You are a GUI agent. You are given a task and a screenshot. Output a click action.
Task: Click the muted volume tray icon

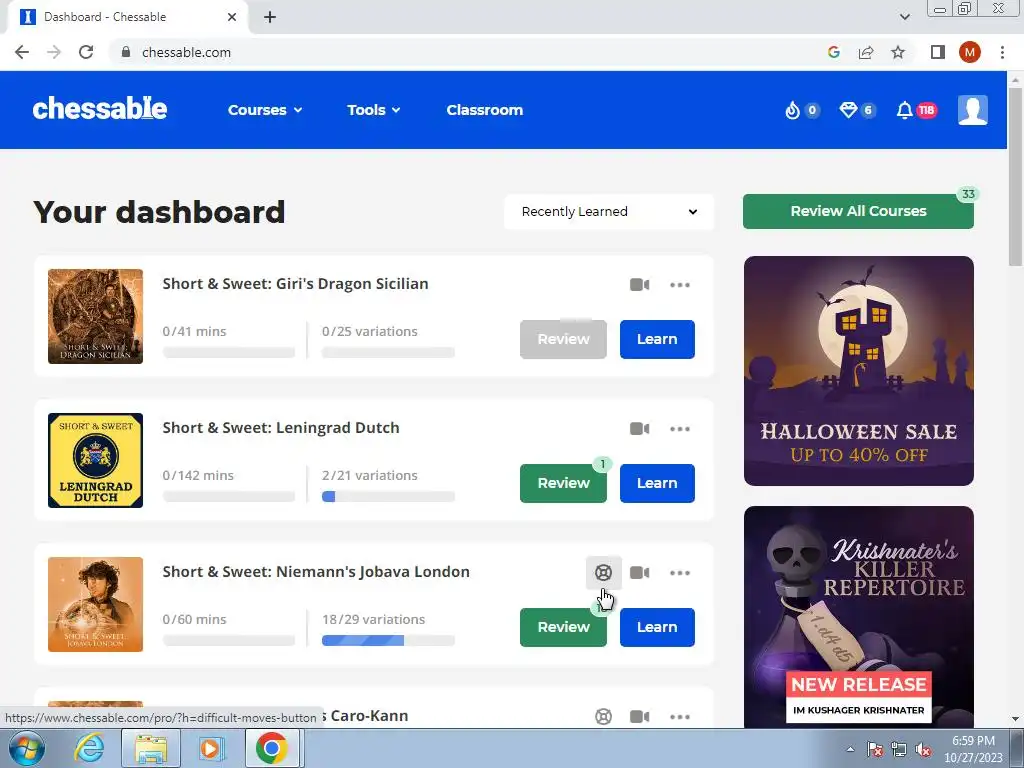point(923,749)
